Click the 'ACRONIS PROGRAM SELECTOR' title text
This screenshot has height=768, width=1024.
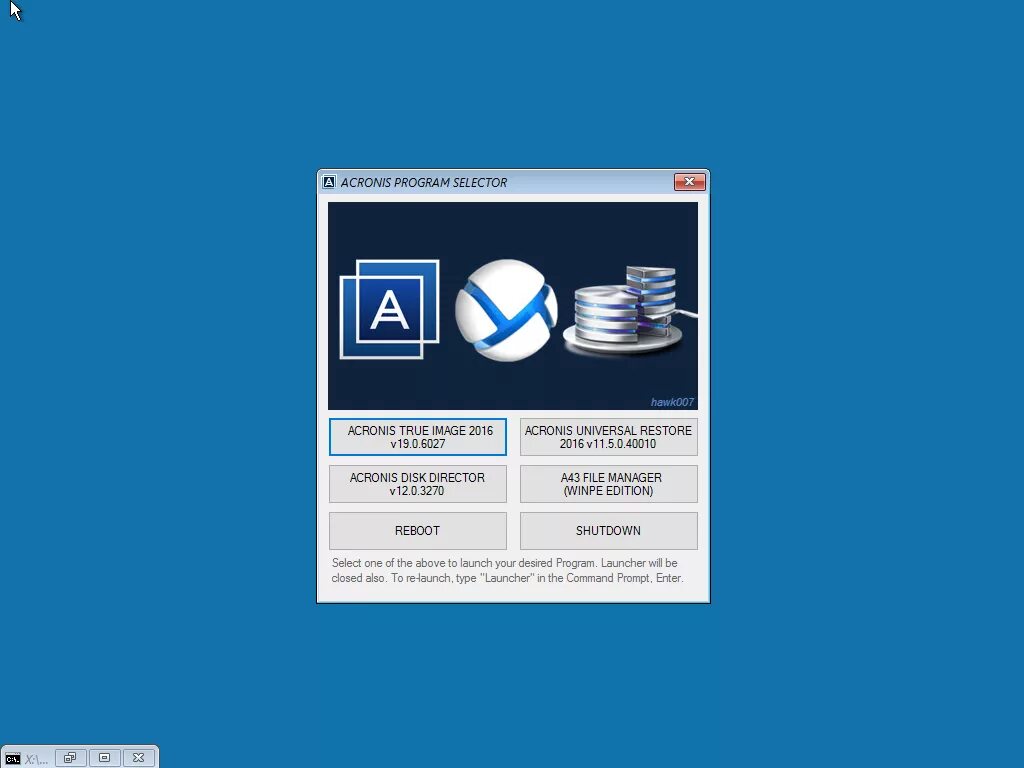[424, 183]
